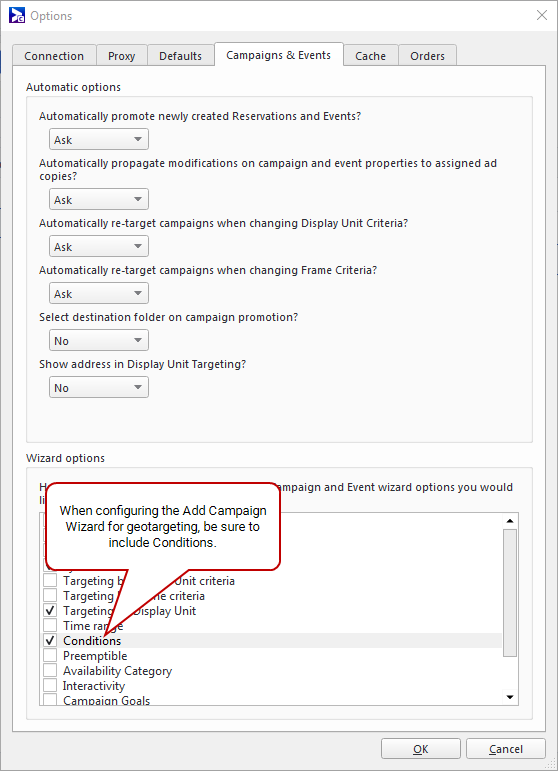Open the destination folder on promotion dropdown
Screen dimensions: 558x771
pos(99,341)
